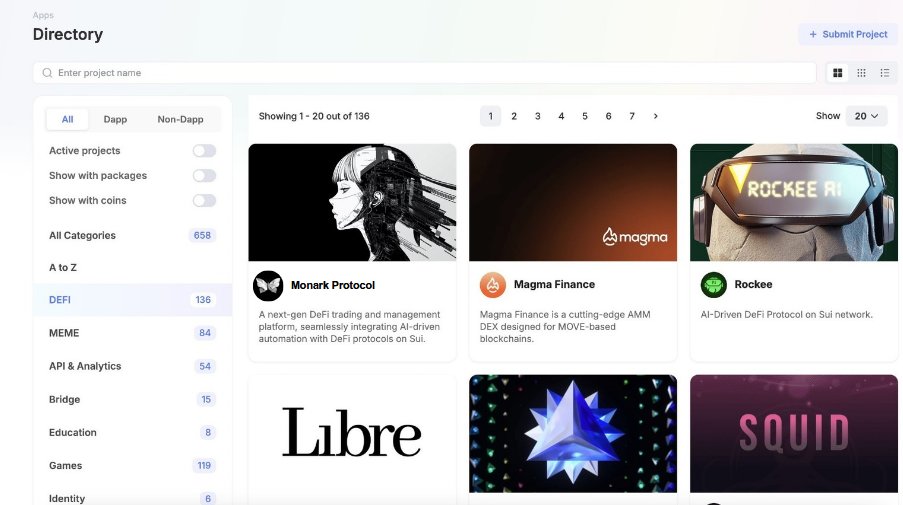
Task: Click the Magma Finance title
Action: click(554, 284)
